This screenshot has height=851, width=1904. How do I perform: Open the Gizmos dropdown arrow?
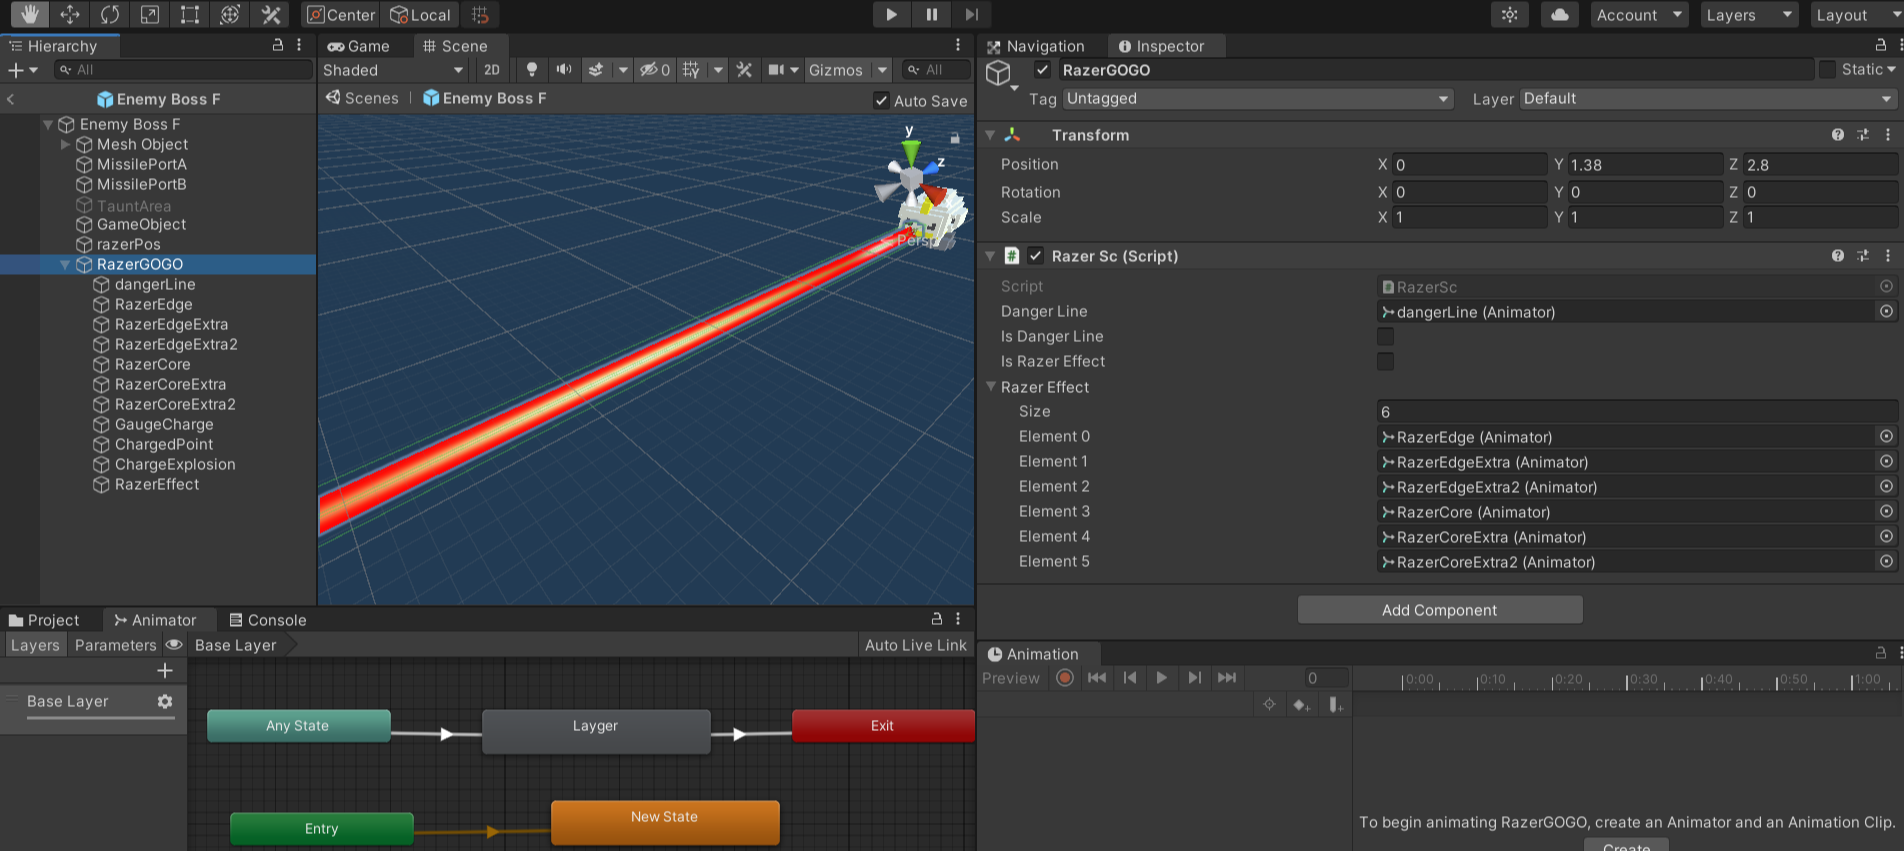[882, 70]
